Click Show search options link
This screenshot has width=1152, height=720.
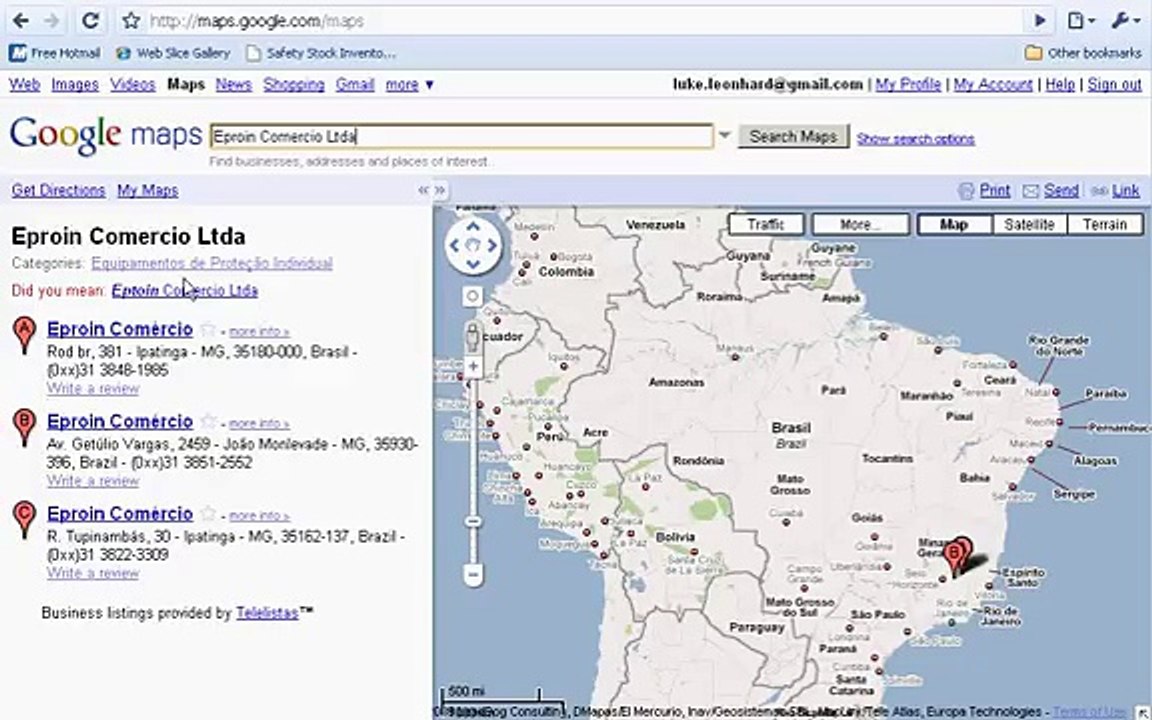915,139
